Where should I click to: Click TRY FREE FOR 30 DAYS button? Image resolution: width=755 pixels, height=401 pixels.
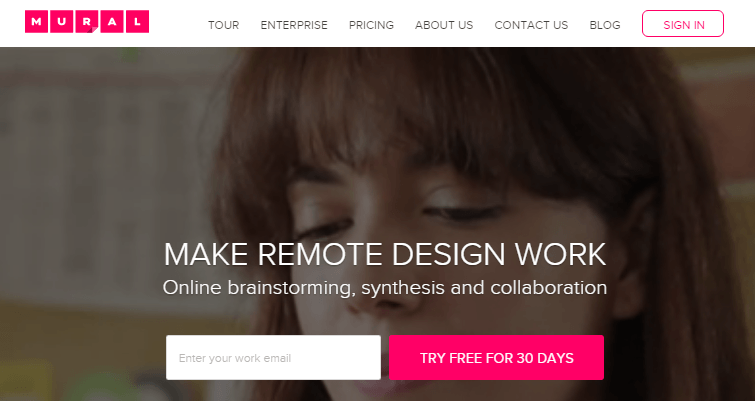(x=496, y=358)
